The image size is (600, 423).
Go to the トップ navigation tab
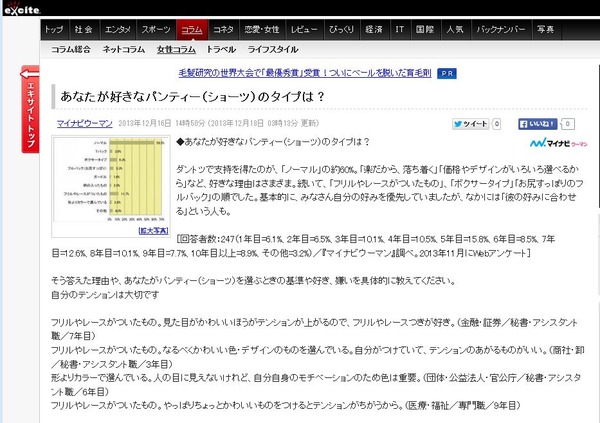click(x=54, y=29)
